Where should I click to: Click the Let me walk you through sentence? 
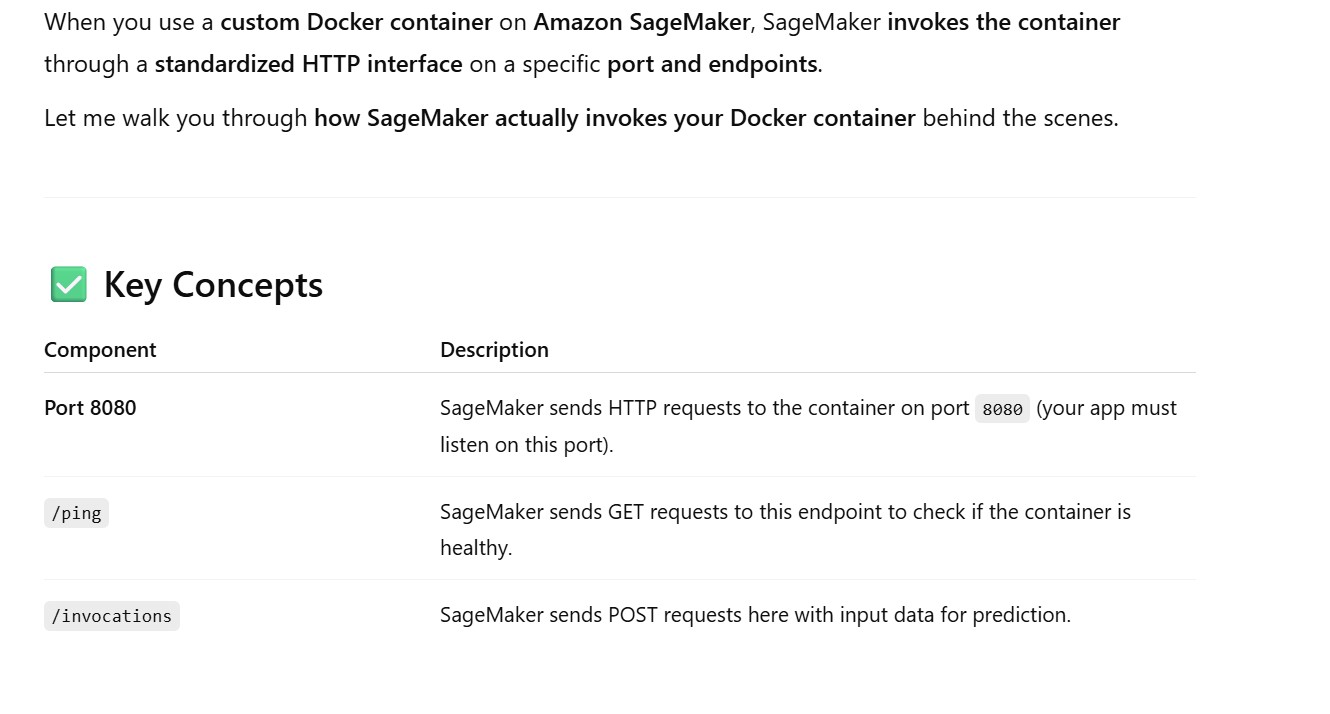click(176, 118)
